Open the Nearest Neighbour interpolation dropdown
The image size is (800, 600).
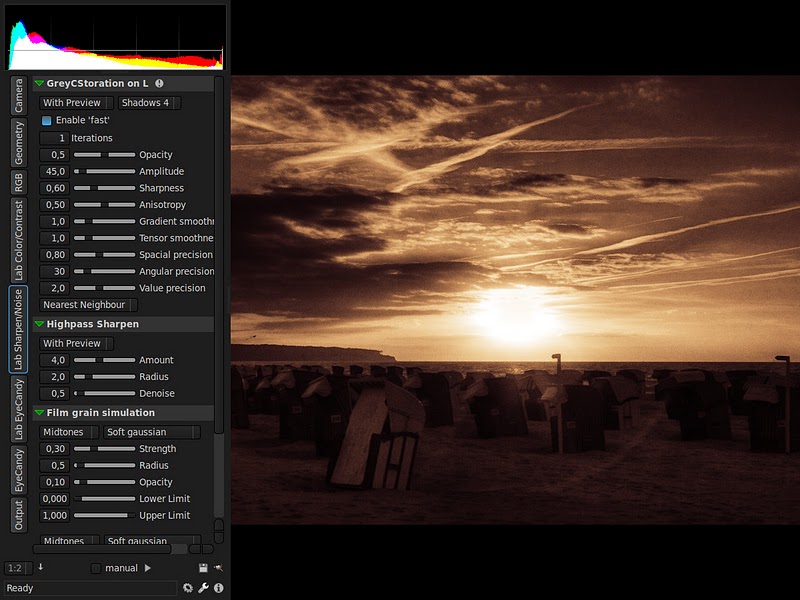[x=88, y=305]
